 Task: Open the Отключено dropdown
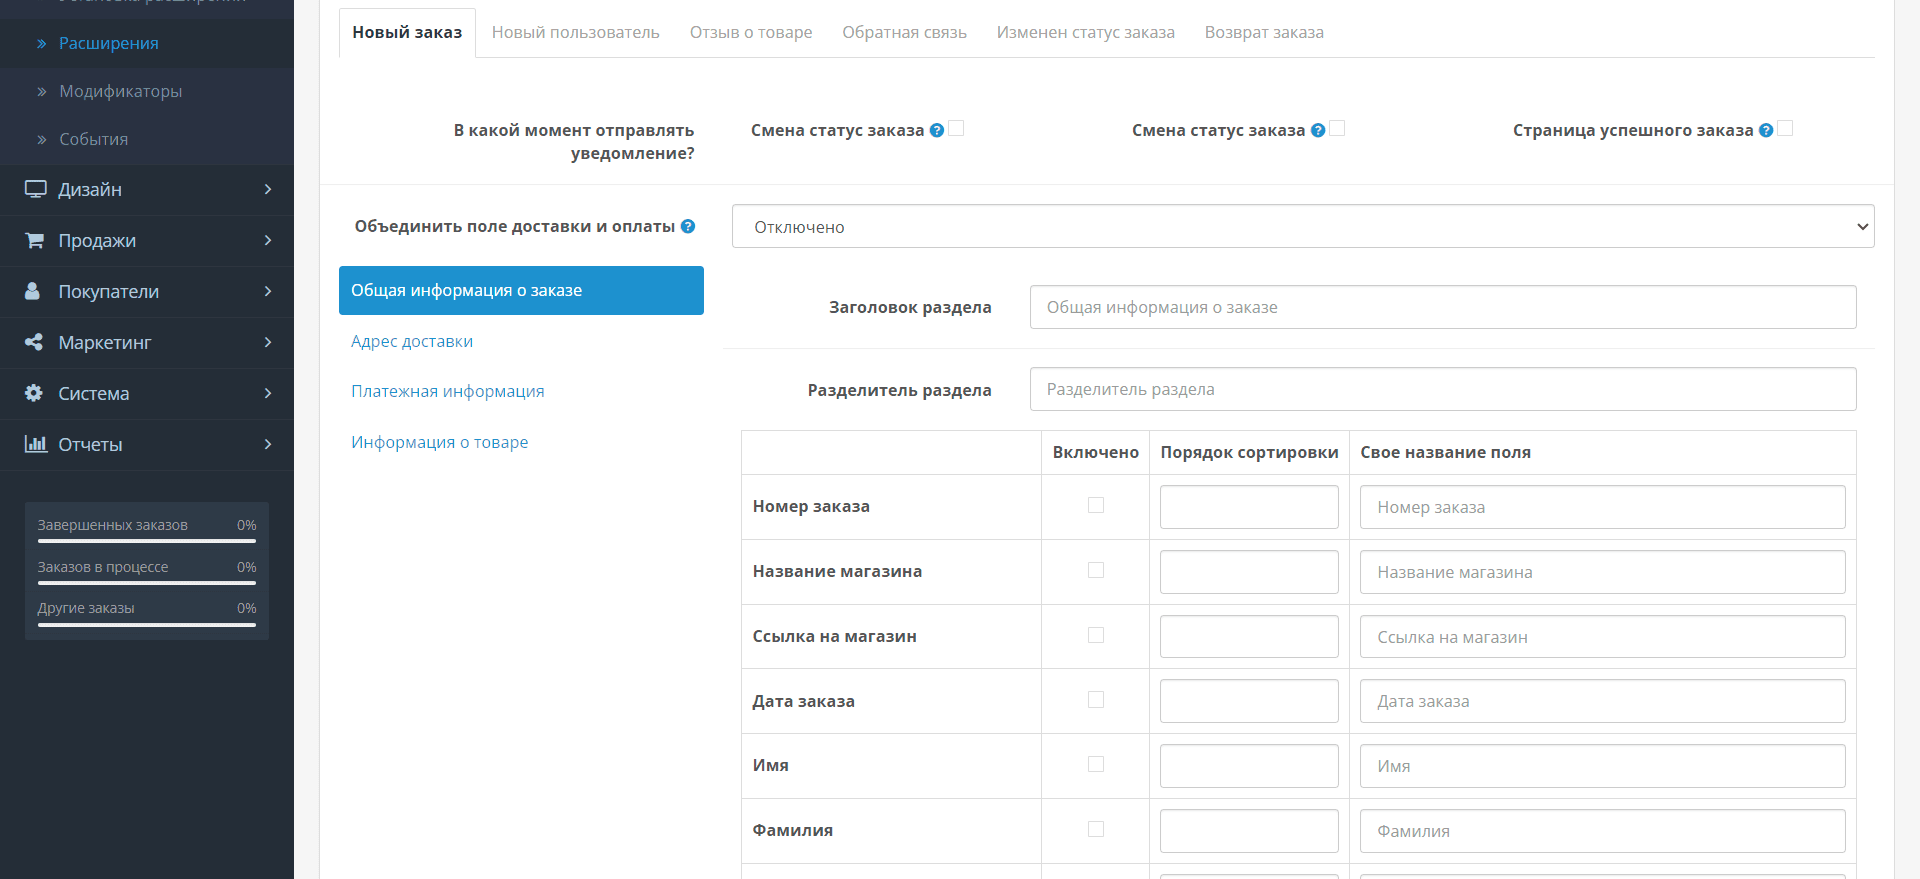(1303, 227)
